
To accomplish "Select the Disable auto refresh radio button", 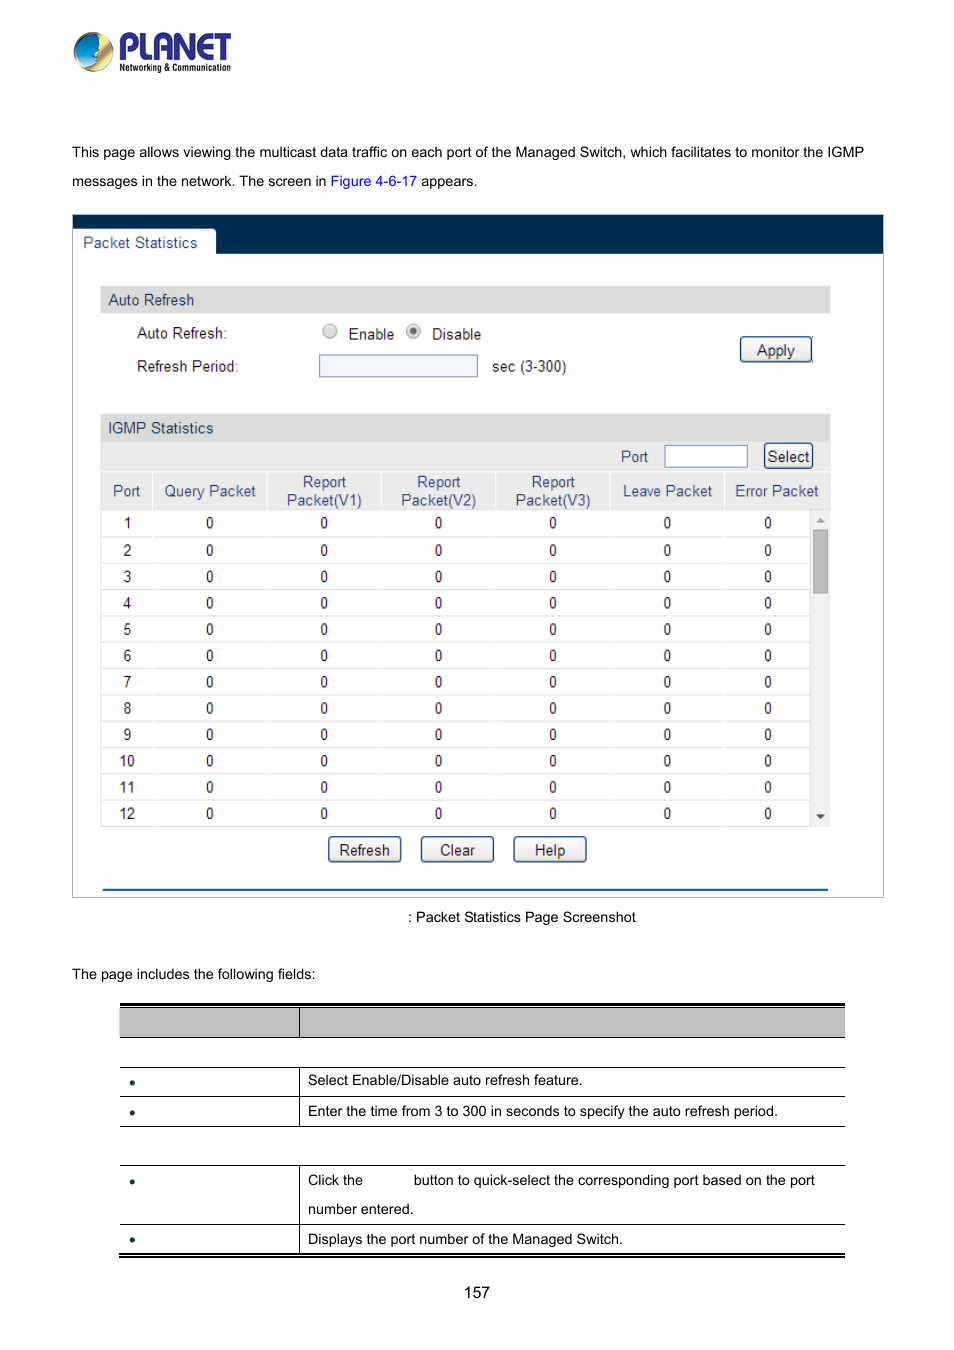I will (x=413, y=332).
